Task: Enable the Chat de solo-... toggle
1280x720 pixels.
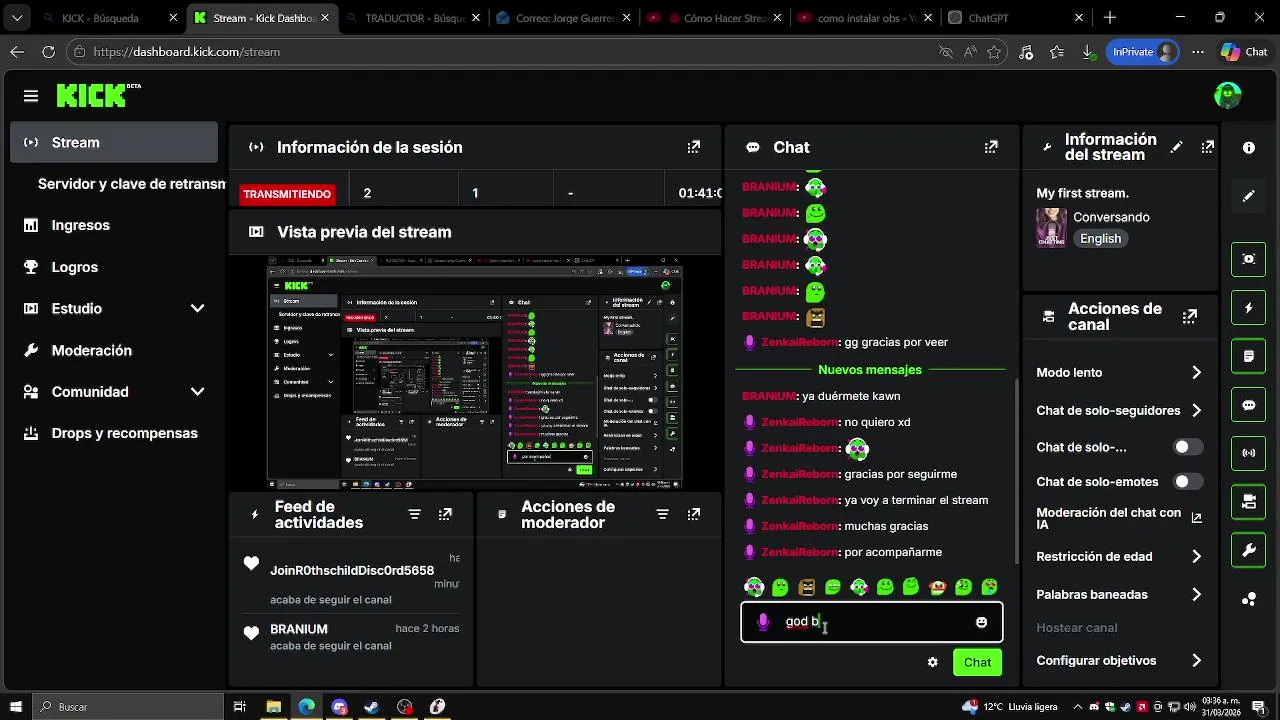Action: click(1188, 447)
